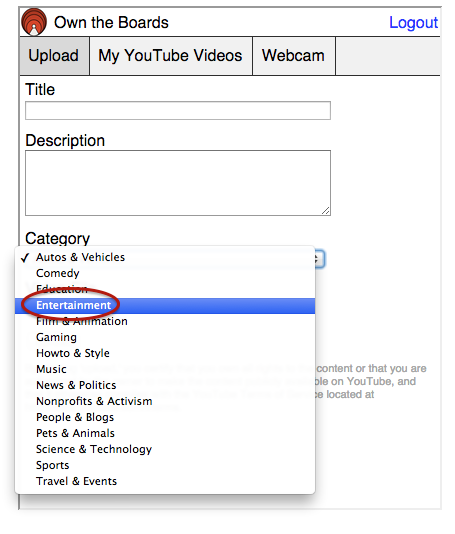Pick Pets & Animals option
Screen dimensions: 455x534
point(165,433)
